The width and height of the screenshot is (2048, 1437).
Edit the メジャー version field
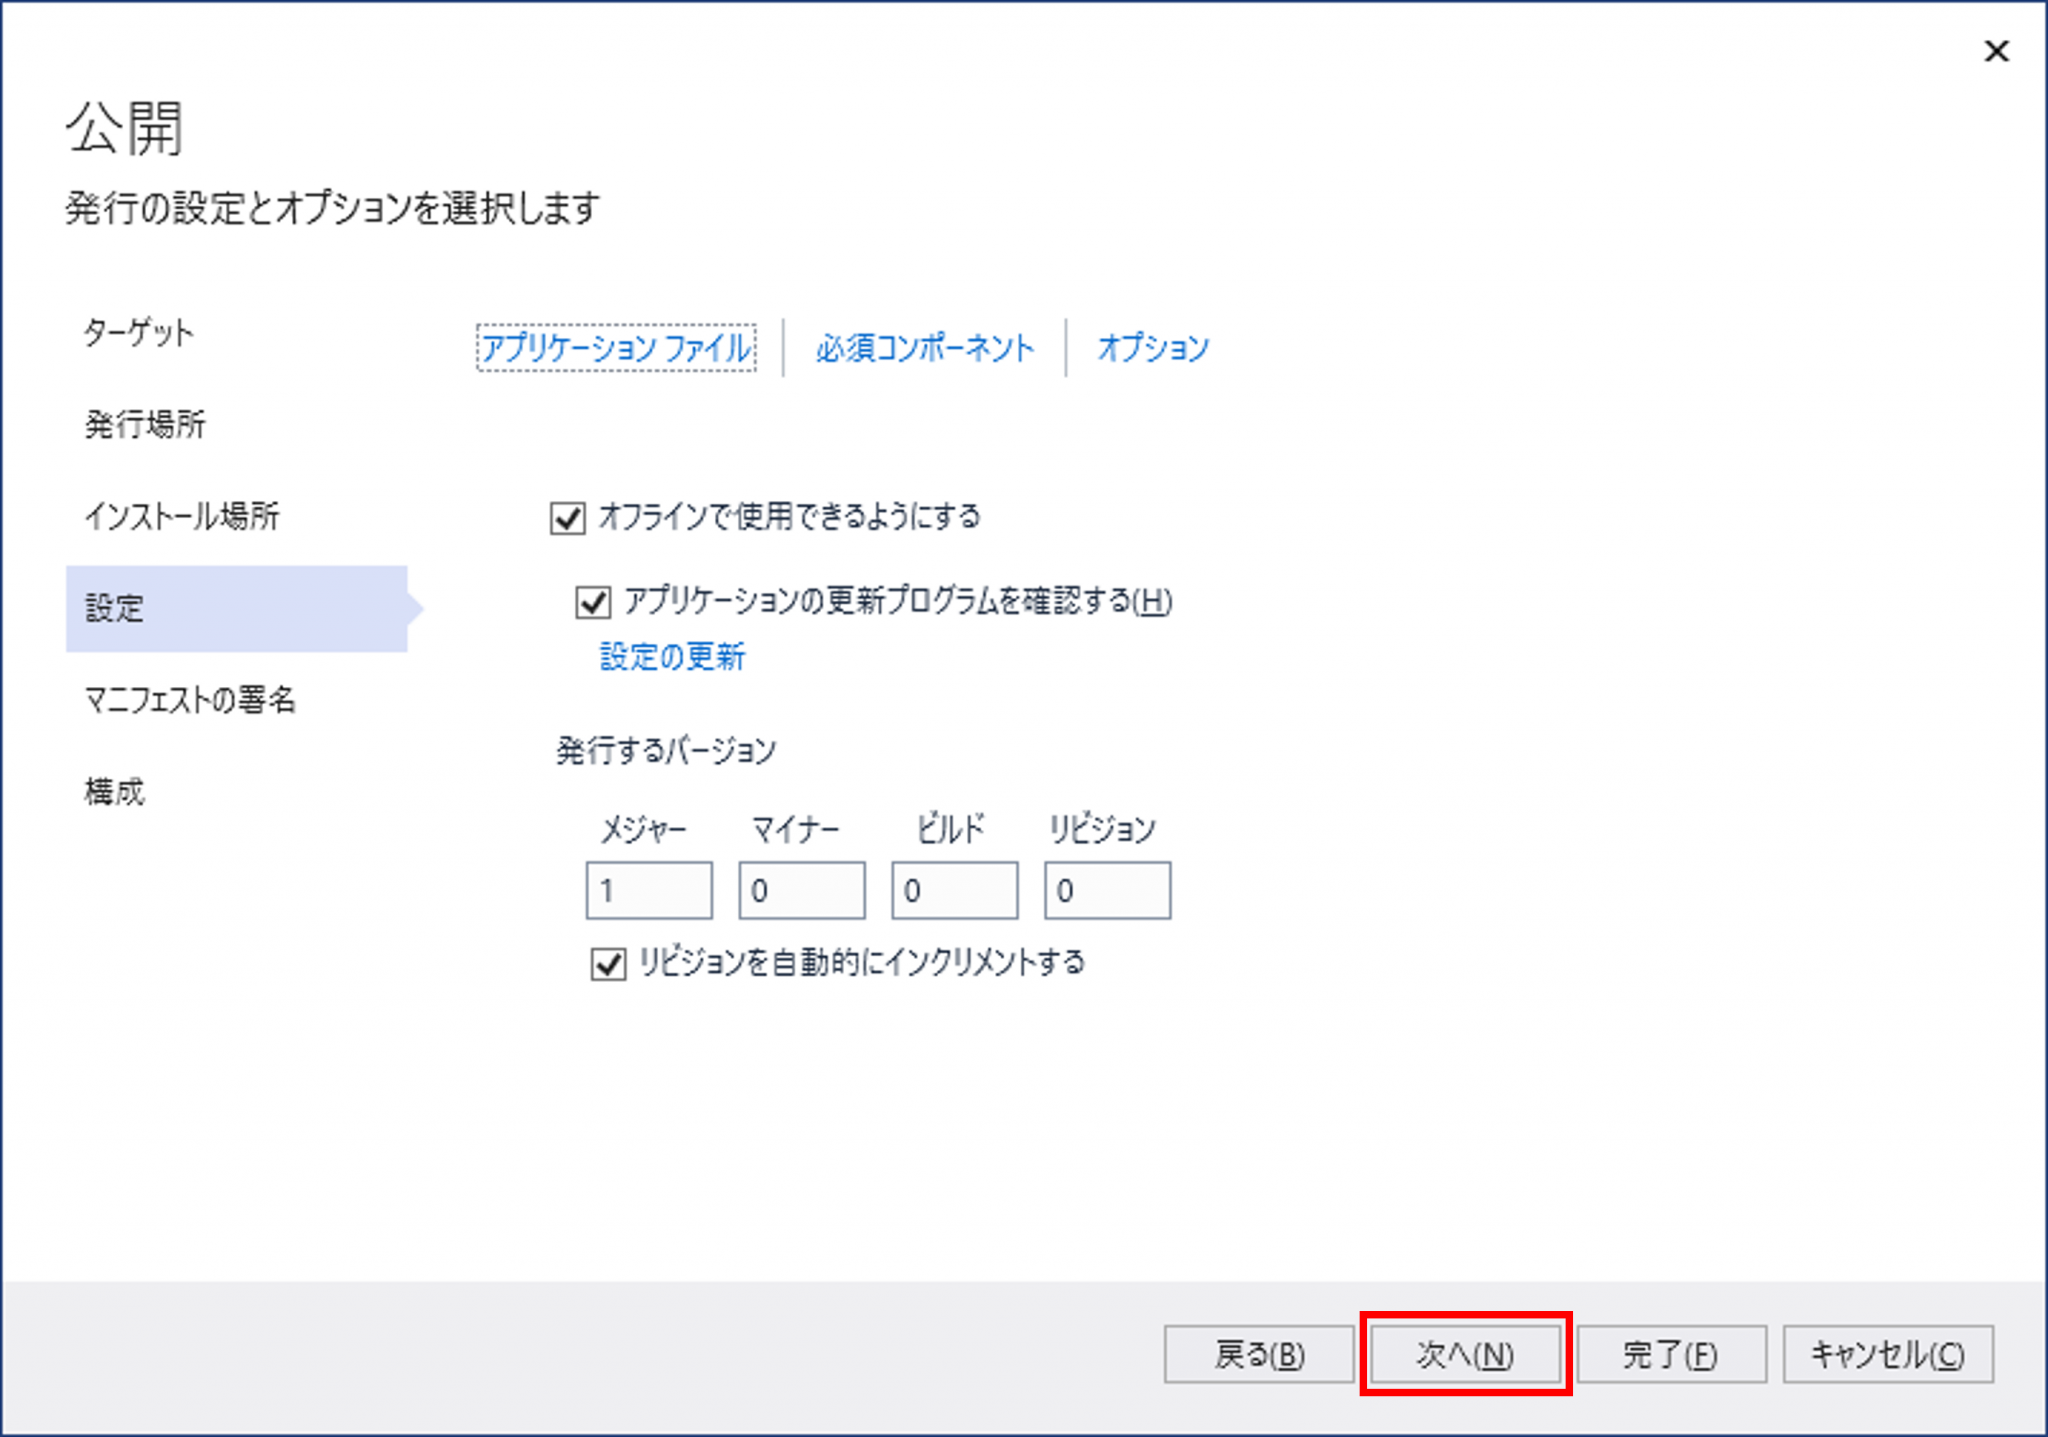648,889
